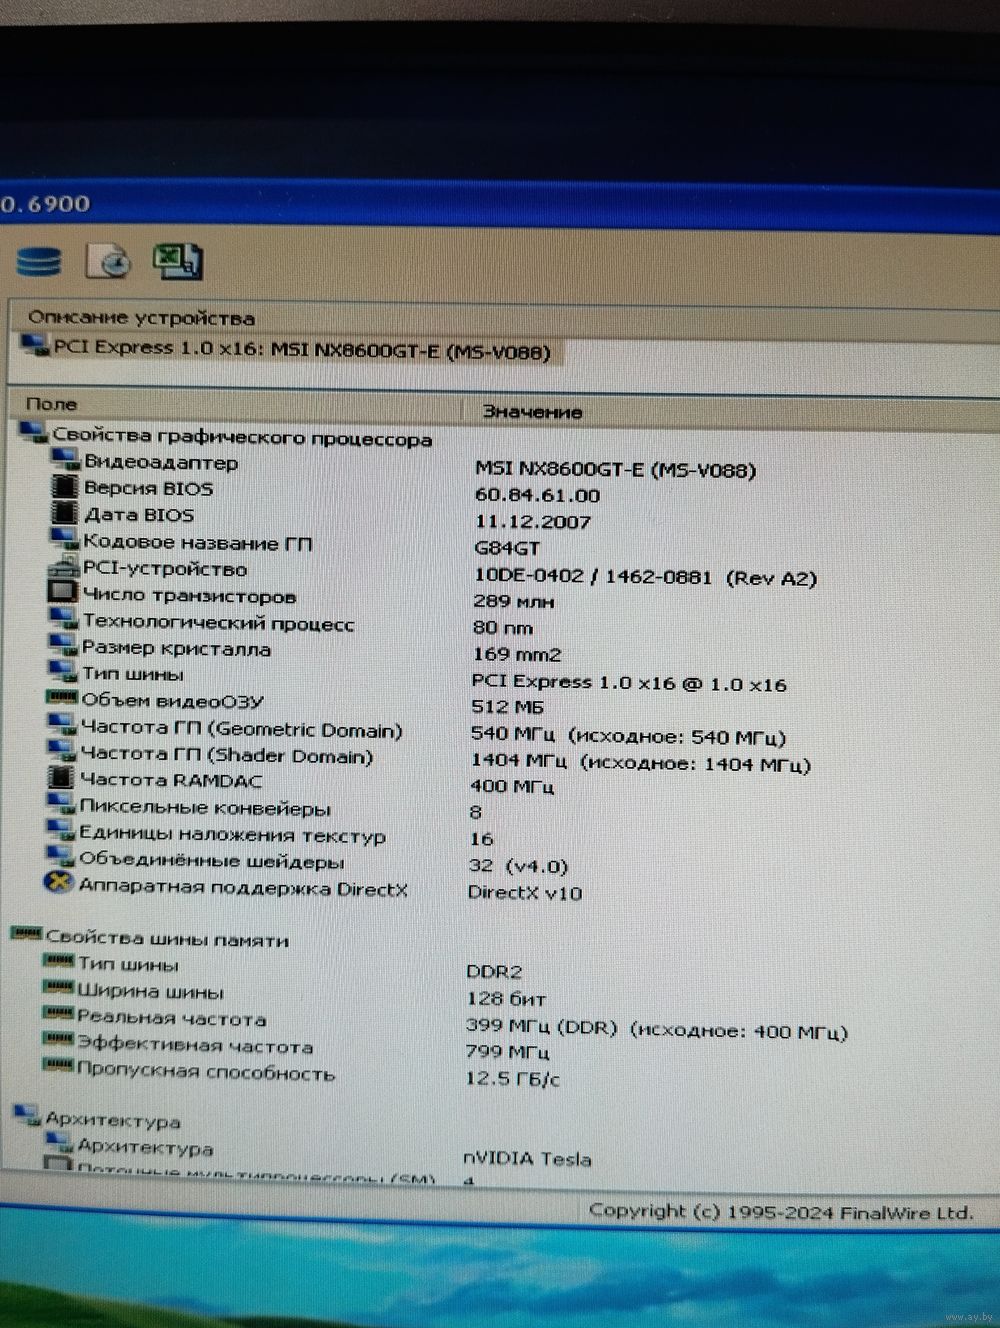
Task: Click the Поле column header
Action: pyautogui.click(x=52, y=404)
